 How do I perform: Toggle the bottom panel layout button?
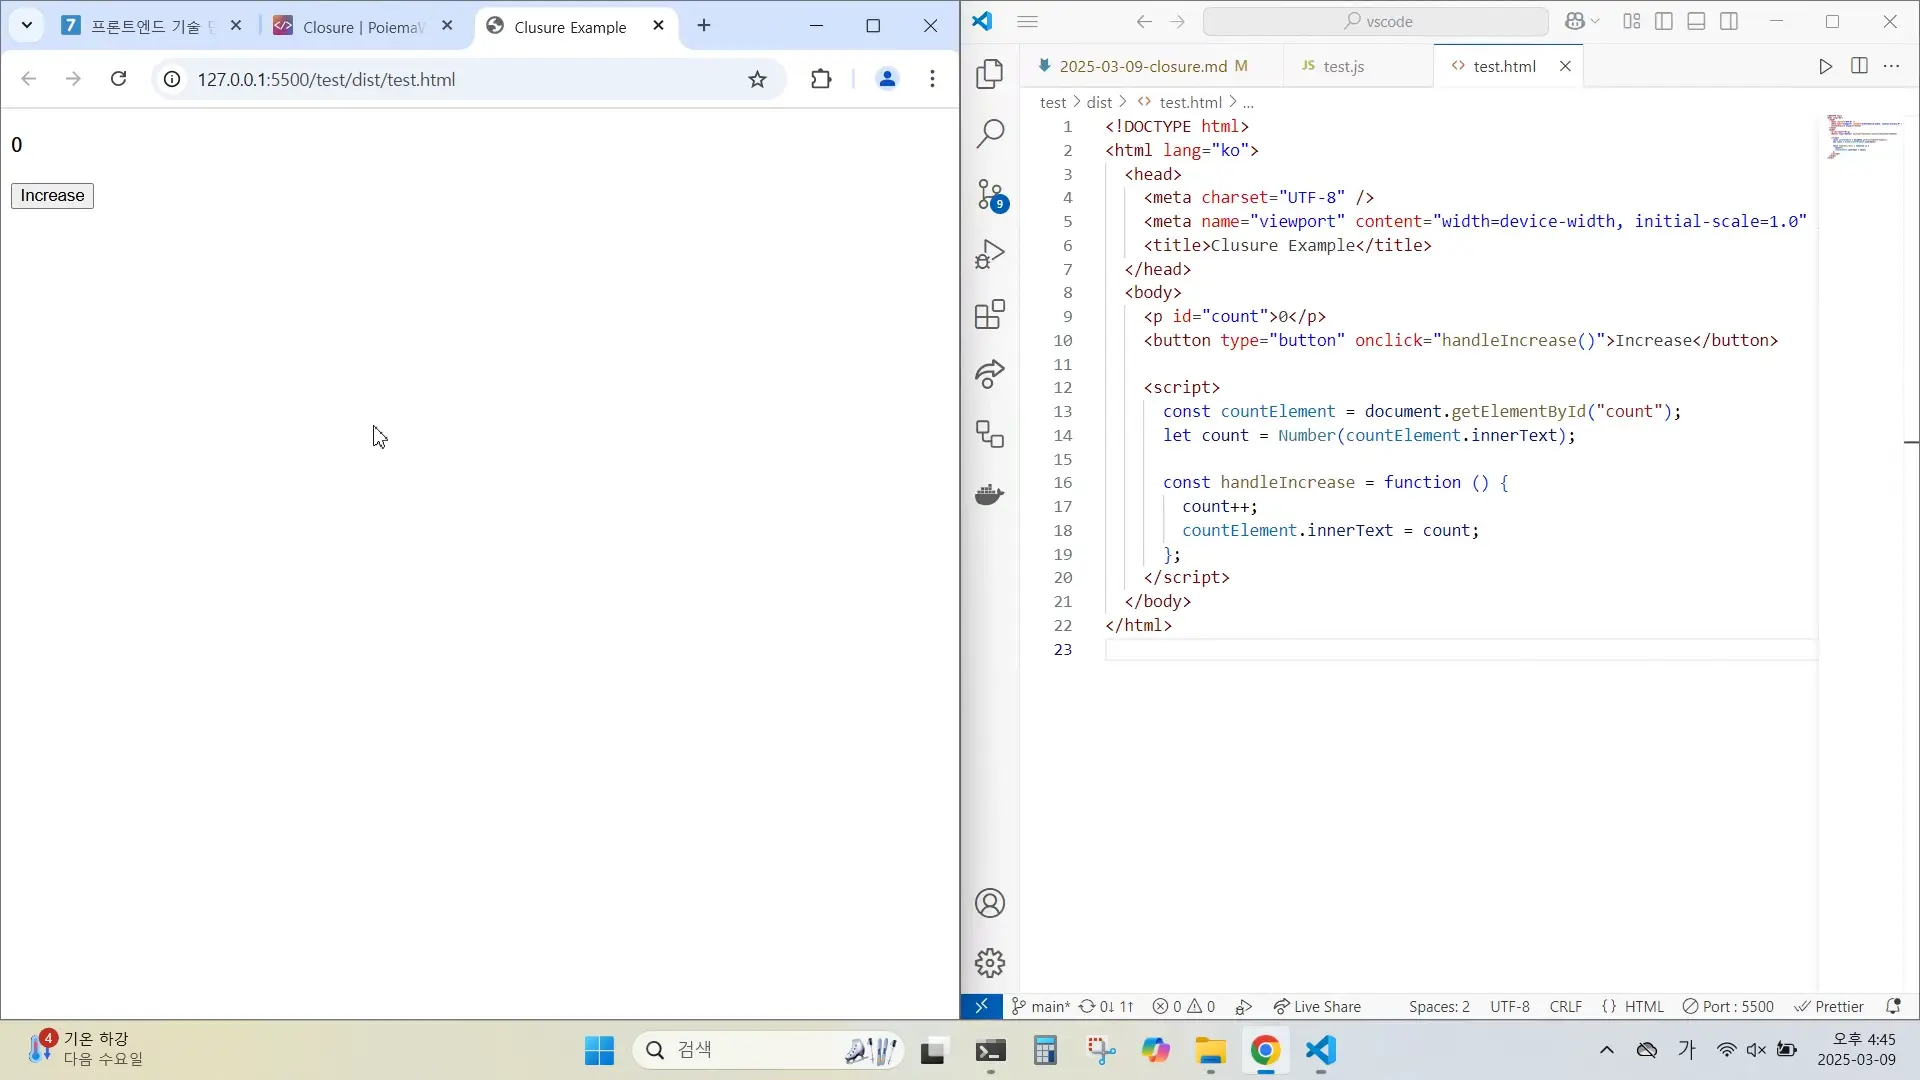coord(1696,21)
